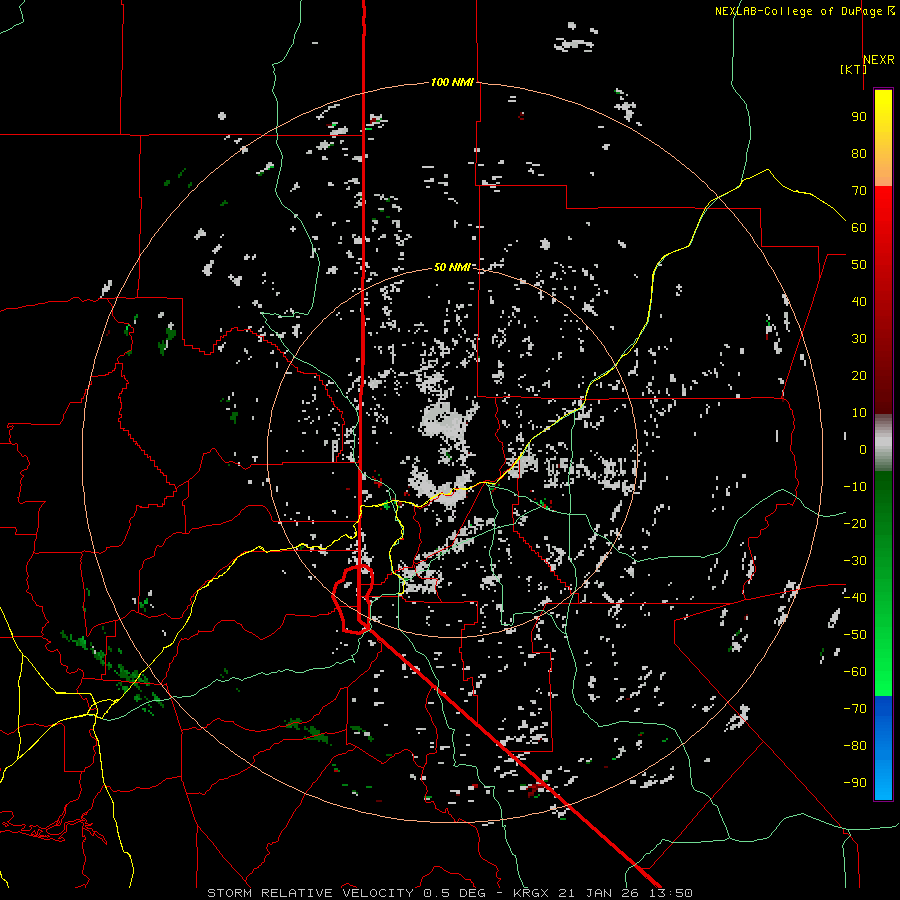Click the [KT] units label
This screenshot has height=900, width=900.
pyautogui.click(x=853, y=69)
